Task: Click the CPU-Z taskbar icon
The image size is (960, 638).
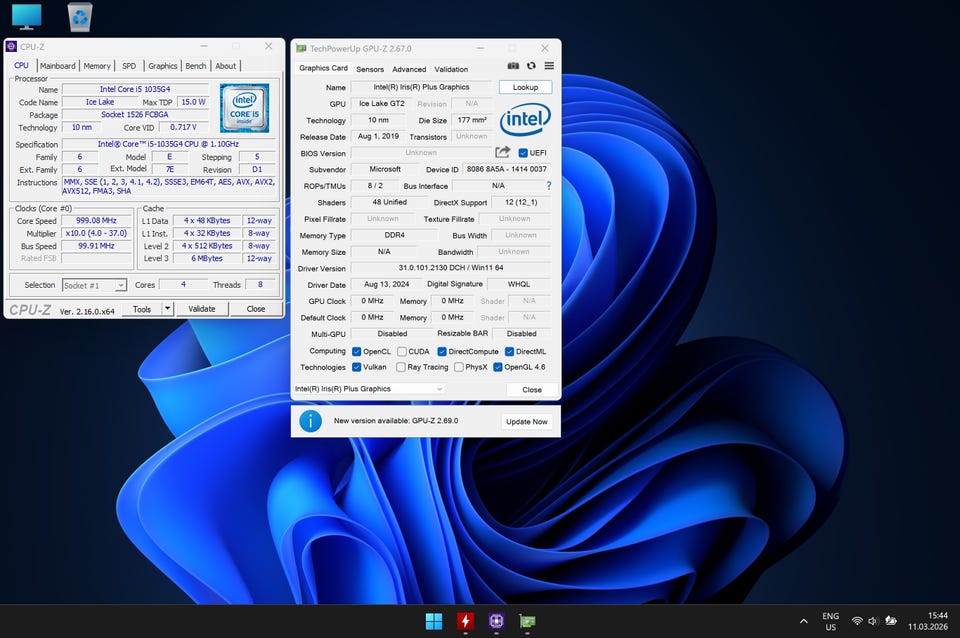Action: tap(496, 621)
